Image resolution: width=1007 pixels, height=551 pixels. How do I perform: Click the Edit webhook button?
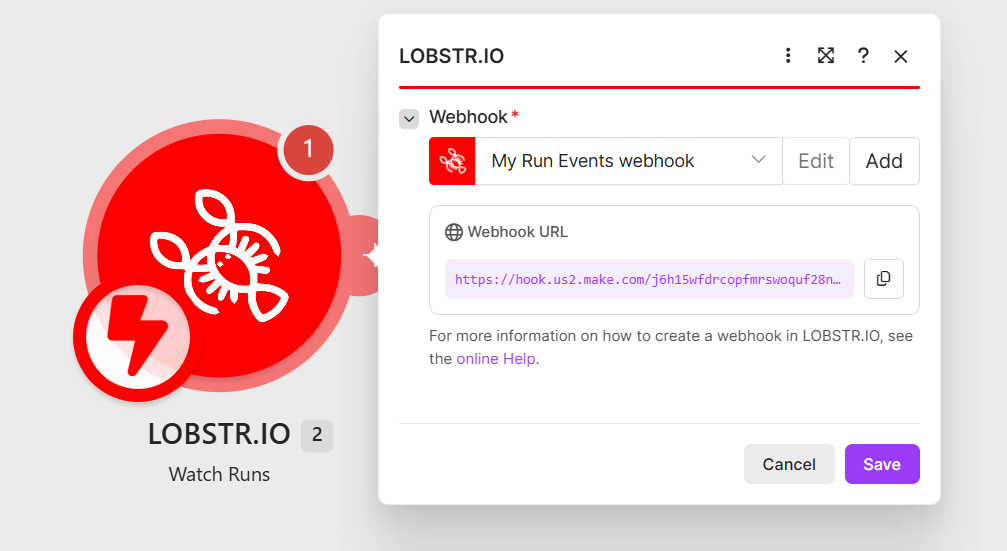point(816,161)
